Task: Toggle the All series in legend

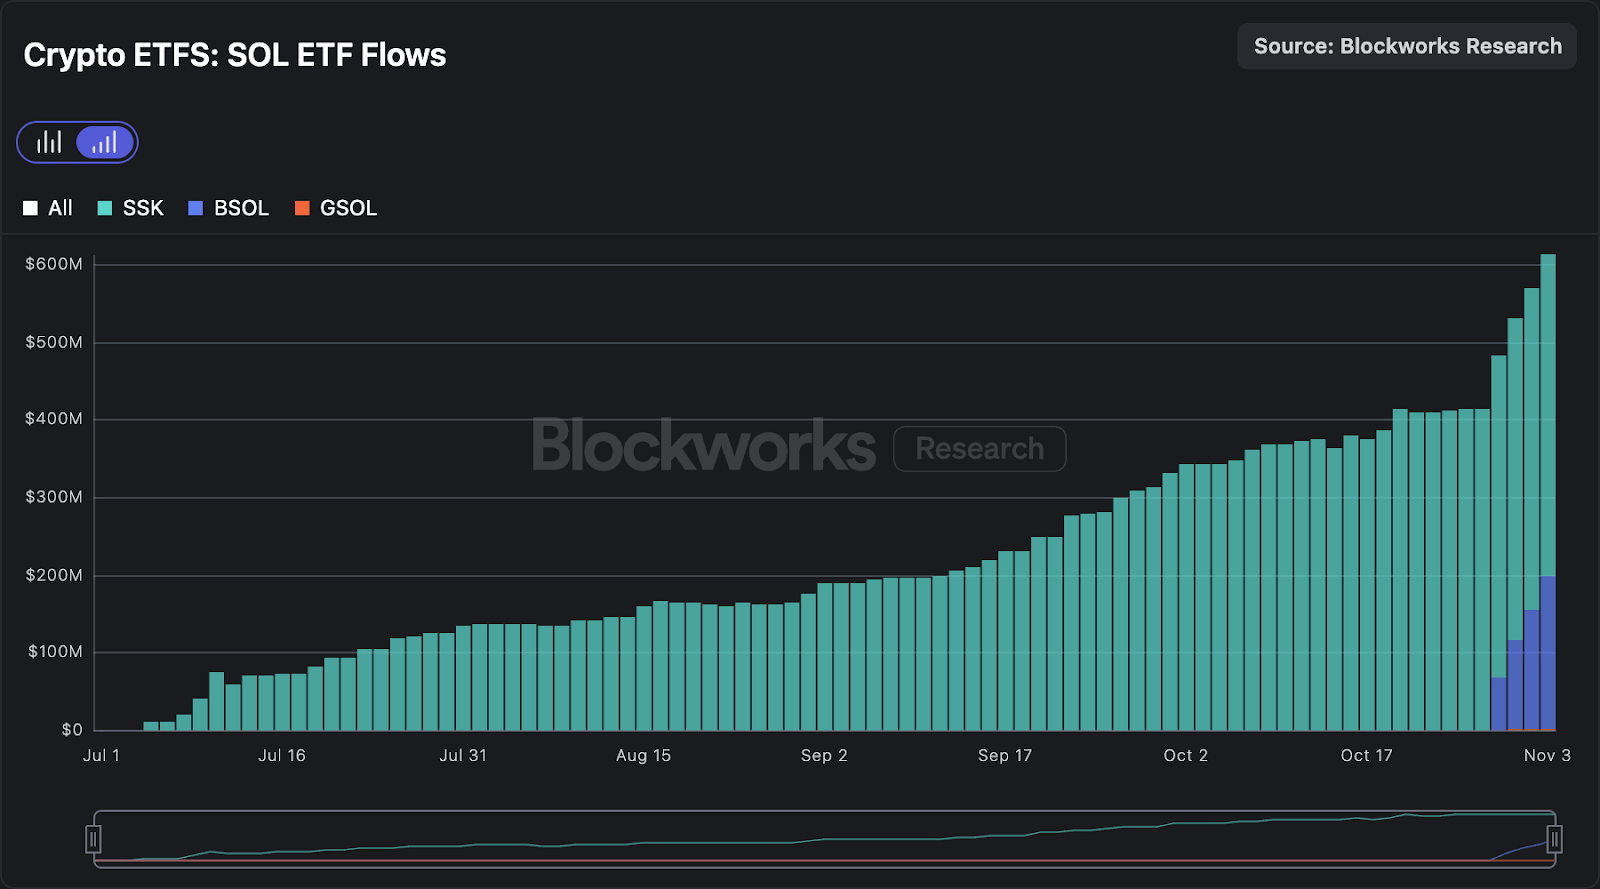Action: pos(48,208)
